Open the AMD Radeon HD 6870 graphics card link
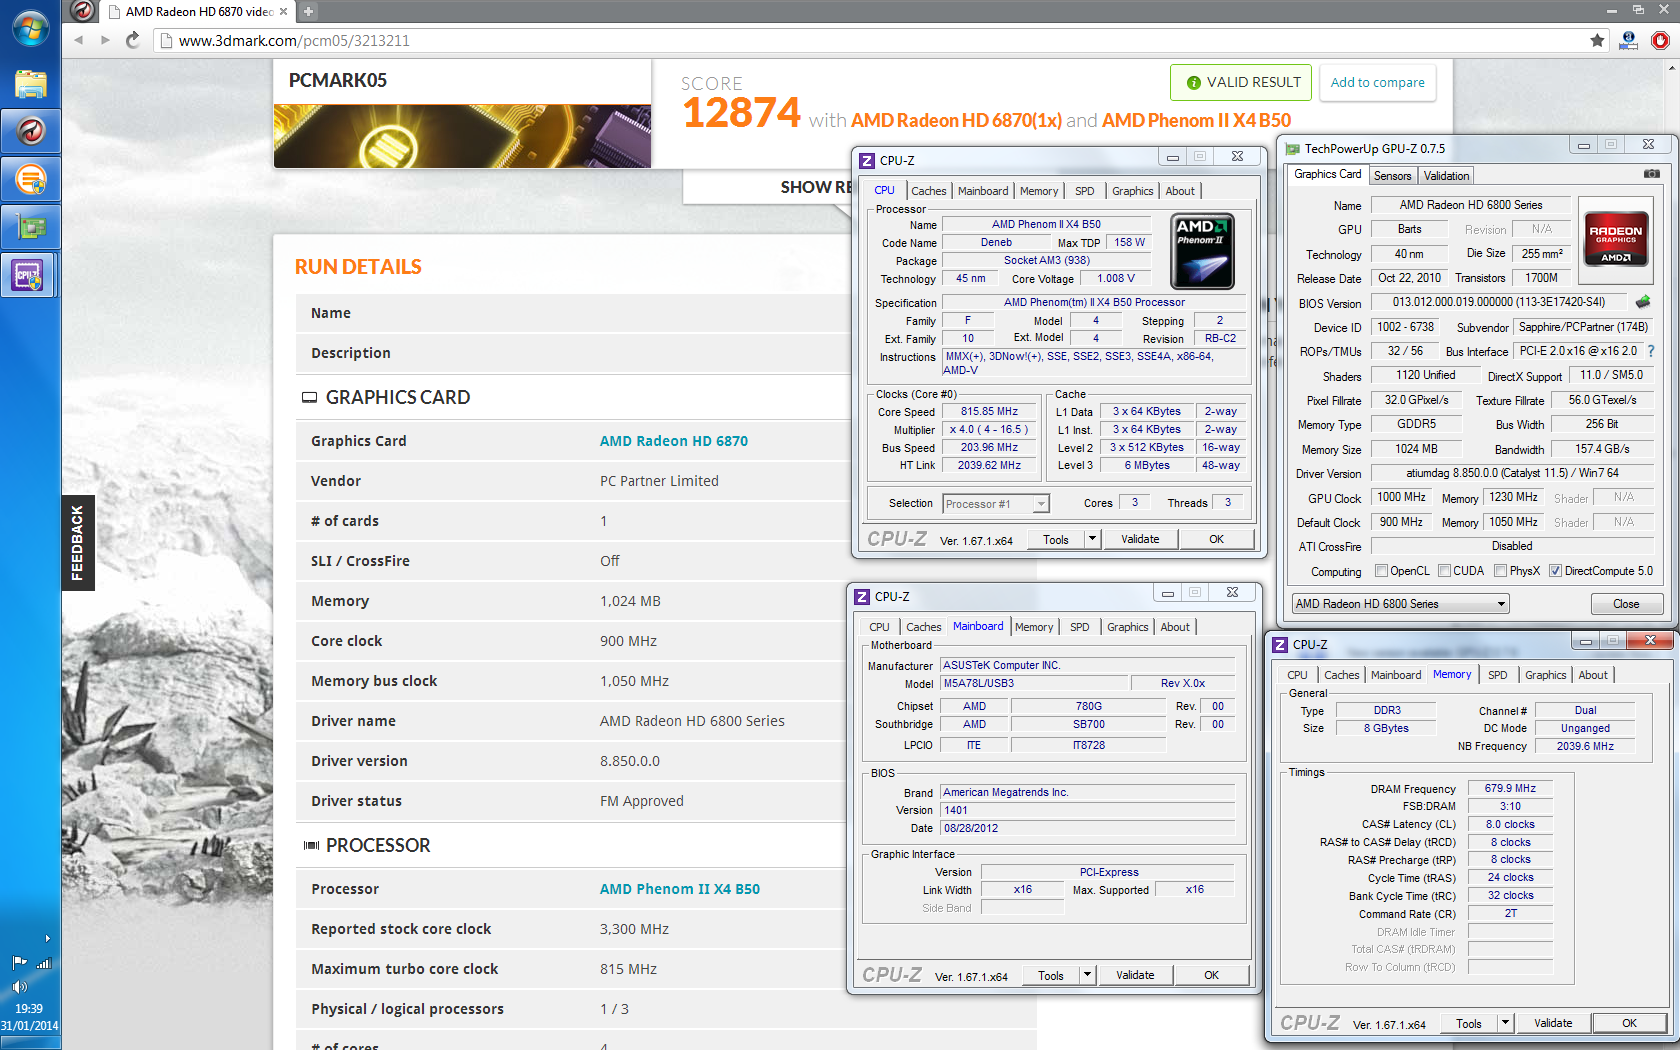This screenshot has height=1050, width=1680. click(674, 441)
